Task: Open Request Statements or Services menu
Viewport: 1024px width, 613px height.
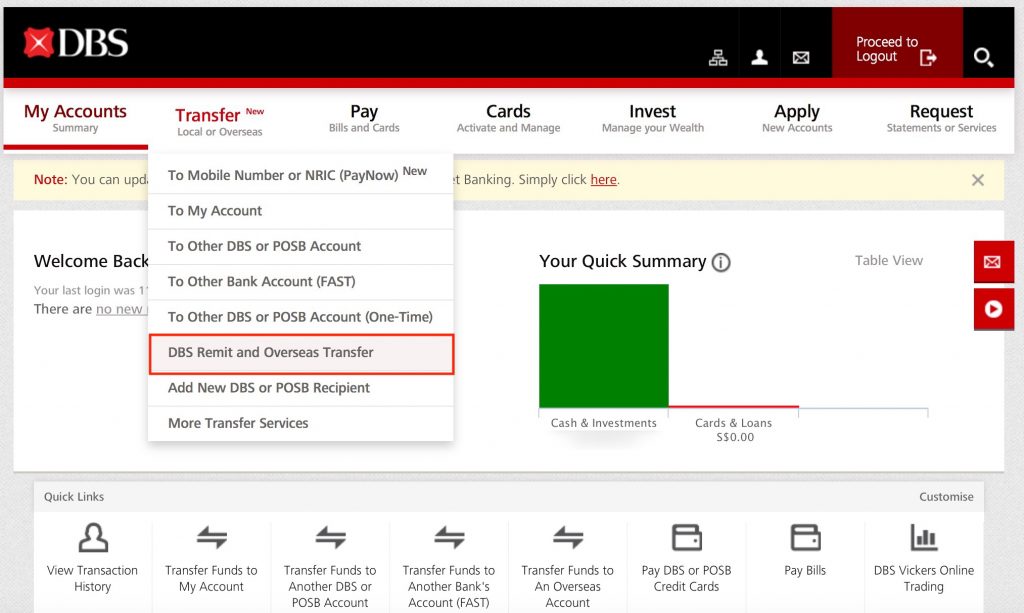Action: pyautogui.click(x=941, y=118)
